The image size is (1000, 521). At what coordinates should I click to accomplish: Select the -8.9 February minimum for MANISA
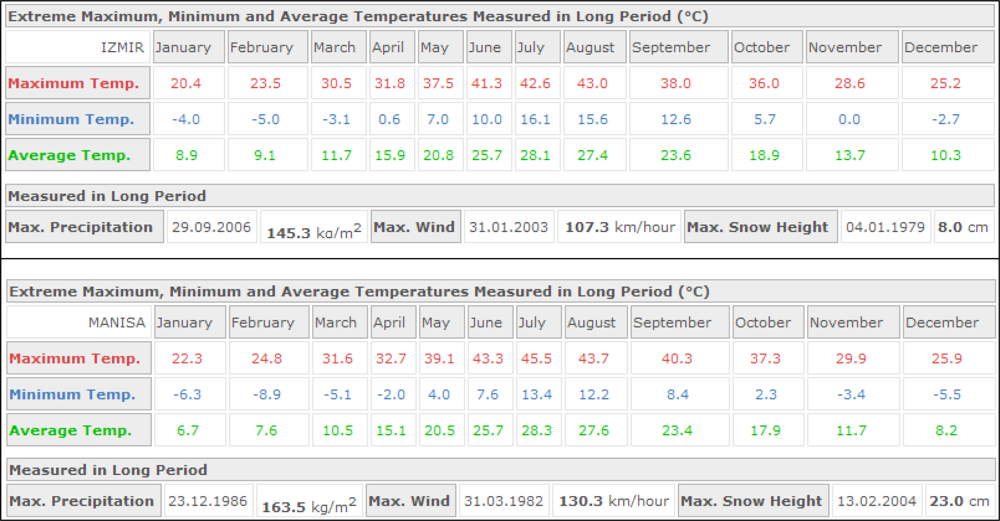[267, 394]
